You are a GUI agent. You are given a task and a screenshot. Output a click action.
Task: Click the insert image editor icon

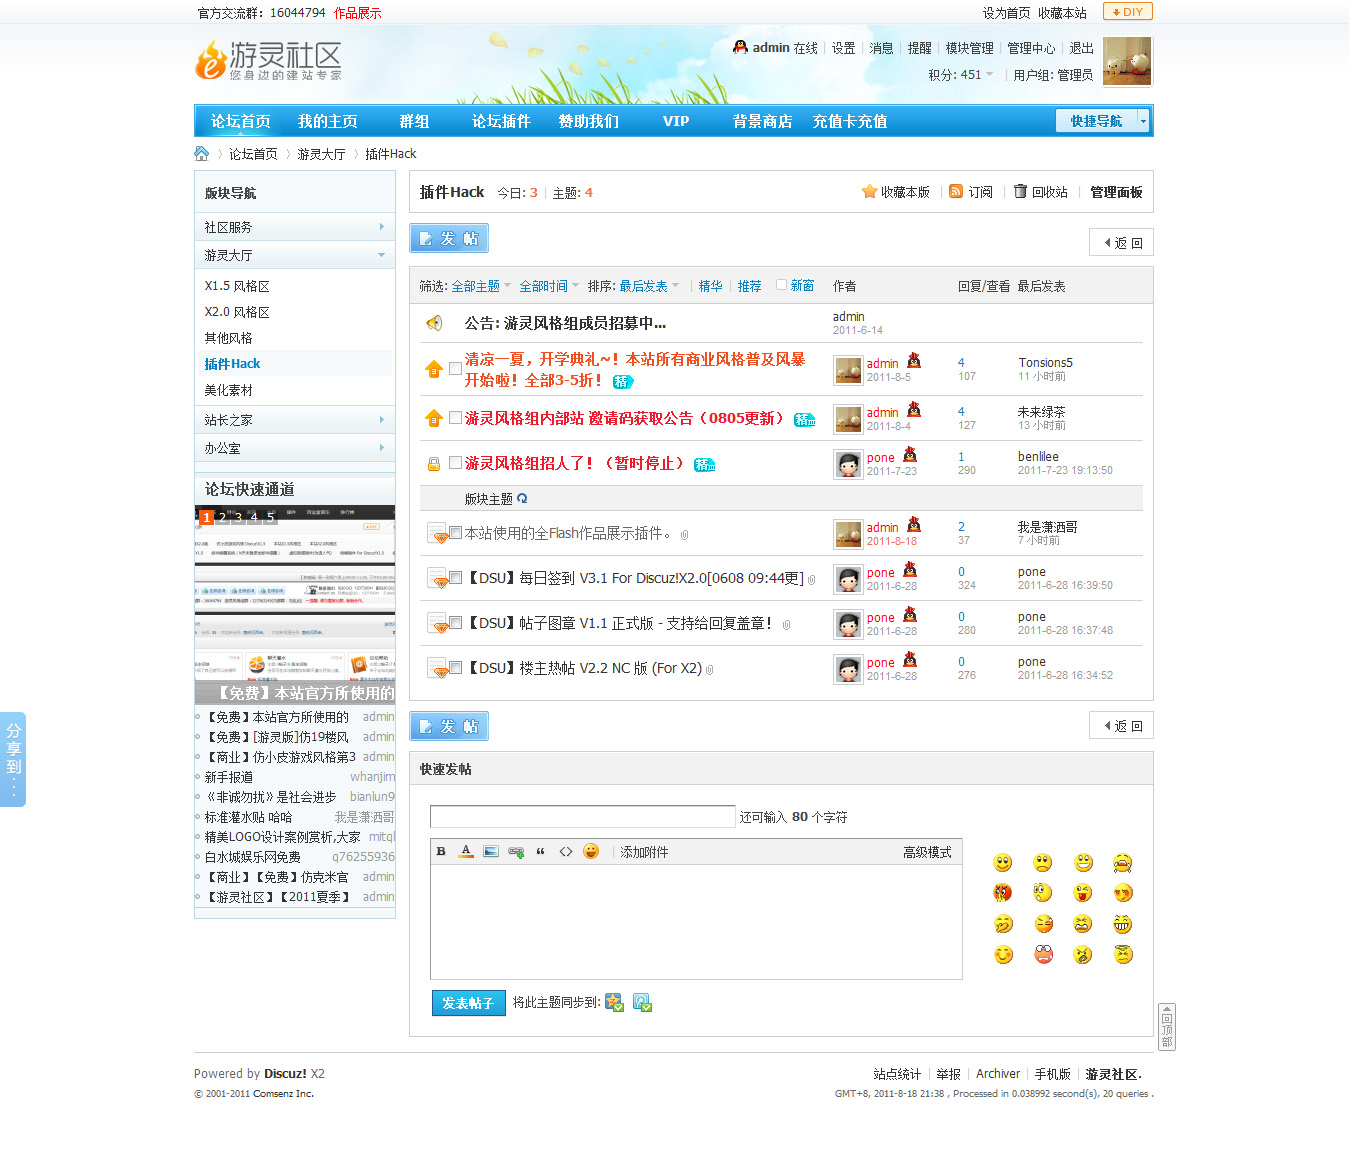(490, 851)
